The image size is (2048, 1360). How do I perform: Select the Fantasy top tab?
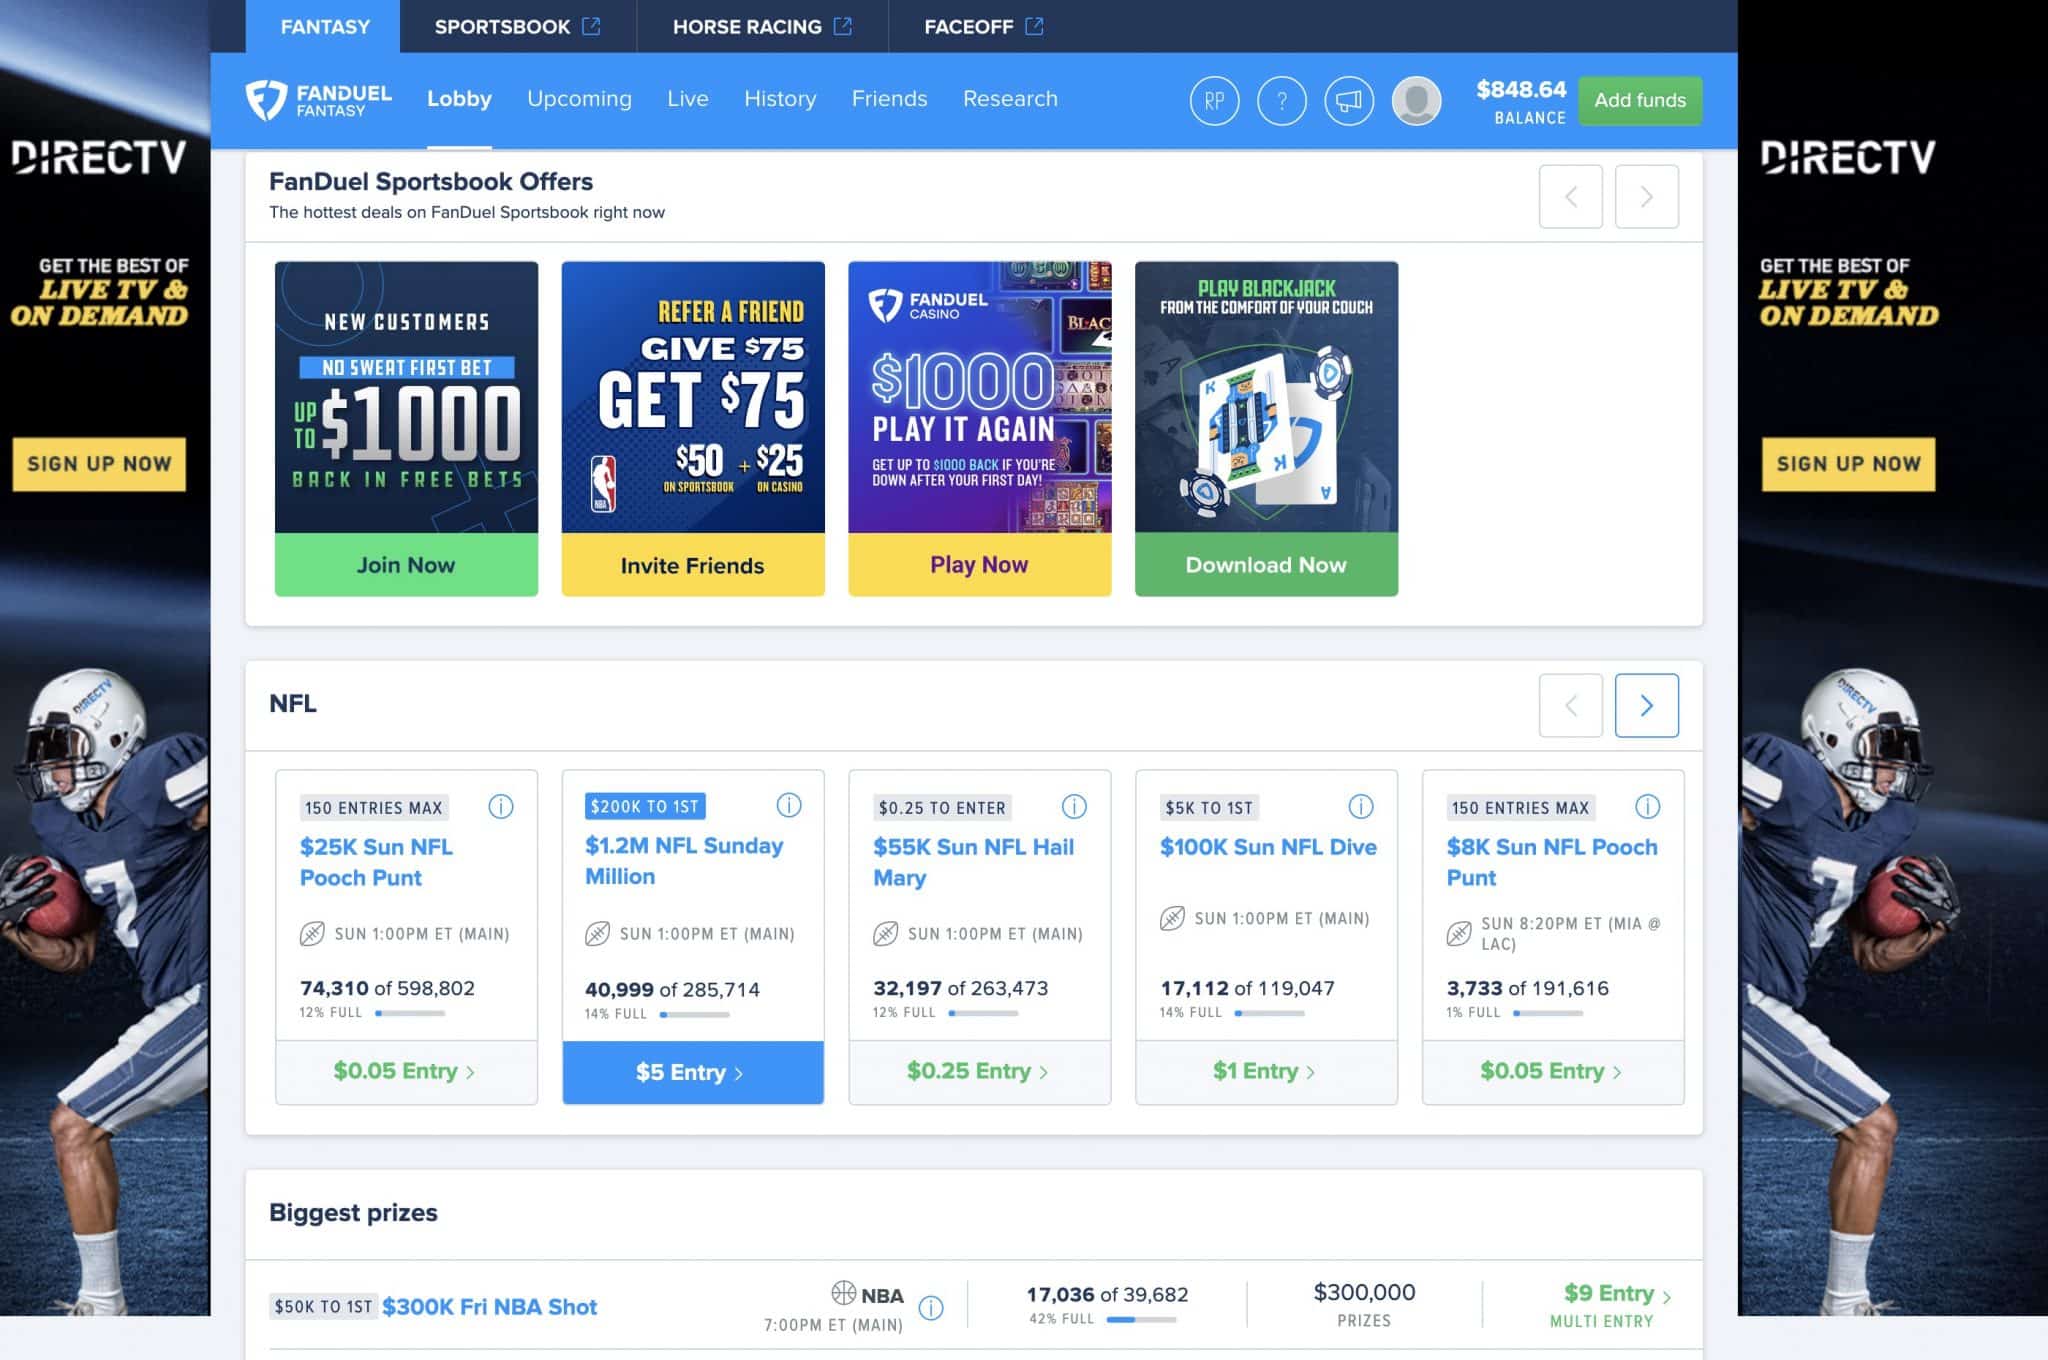[x=324, y=26]
